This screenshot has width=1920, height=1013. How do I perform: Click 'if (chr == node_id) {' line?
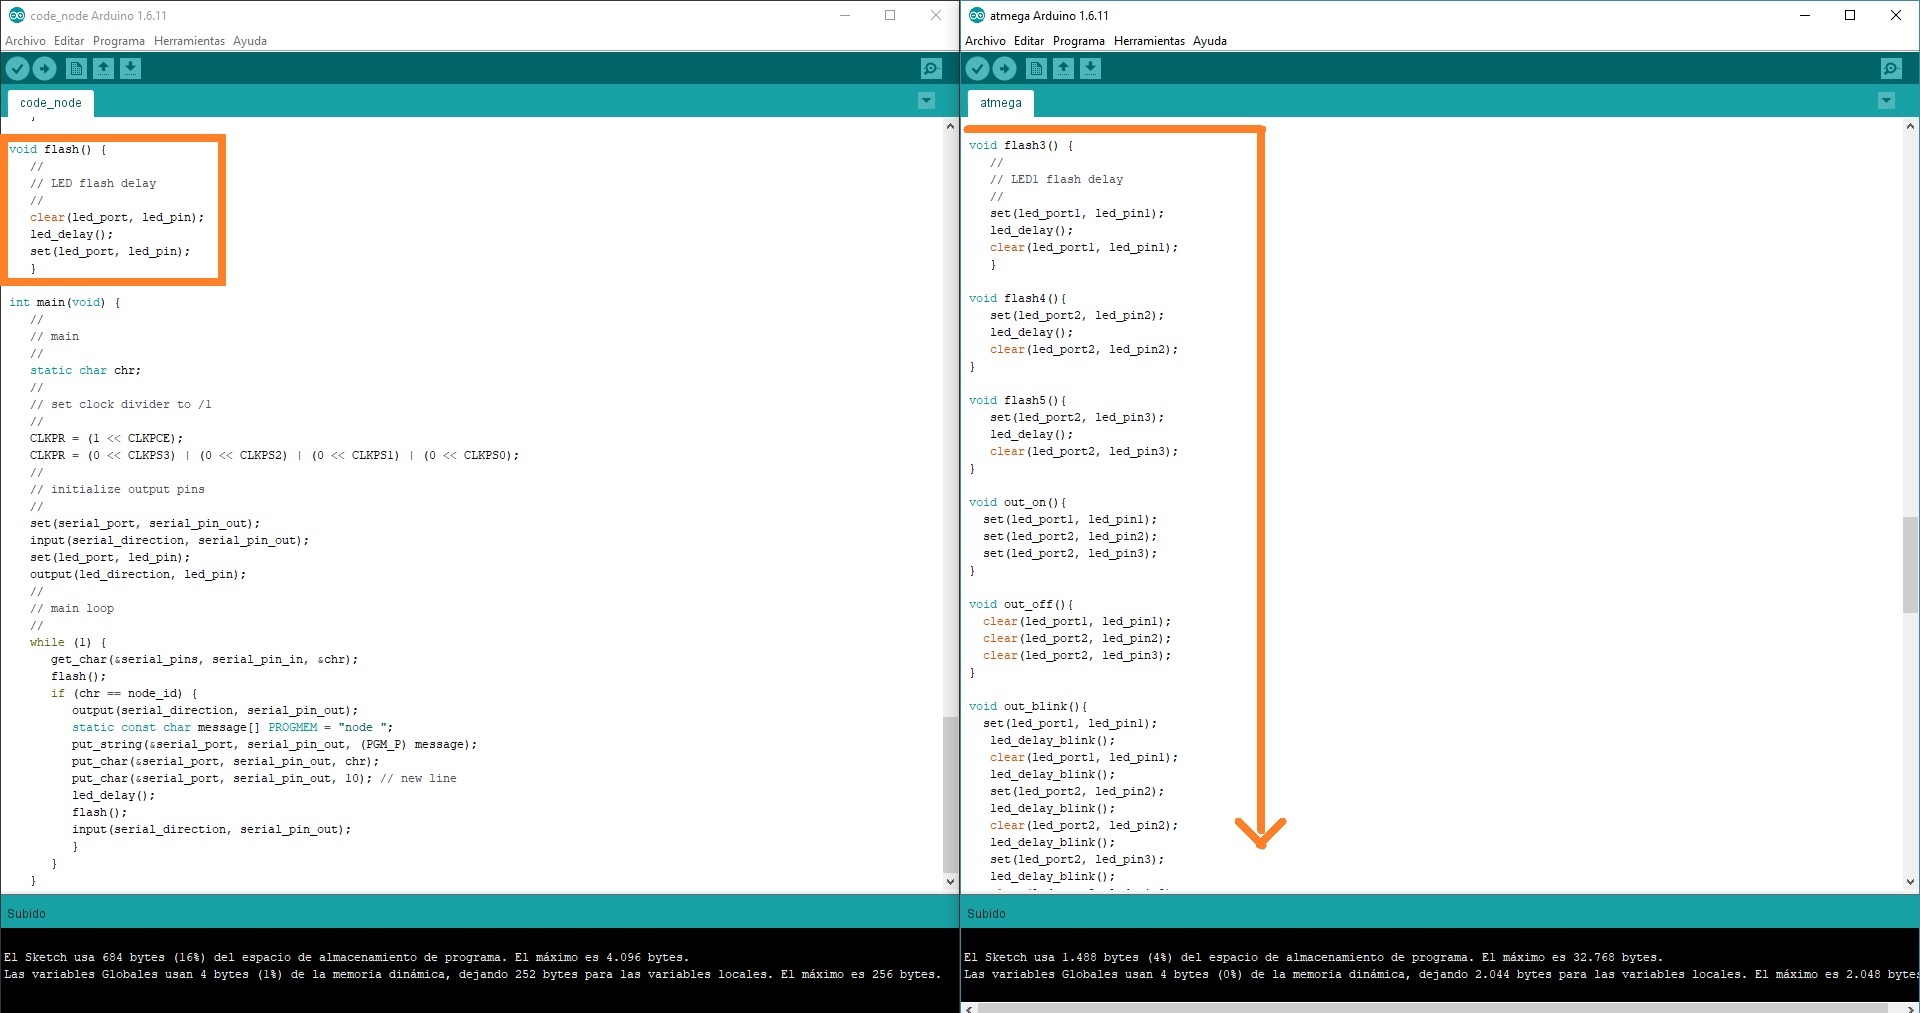(x=125, y=693)
